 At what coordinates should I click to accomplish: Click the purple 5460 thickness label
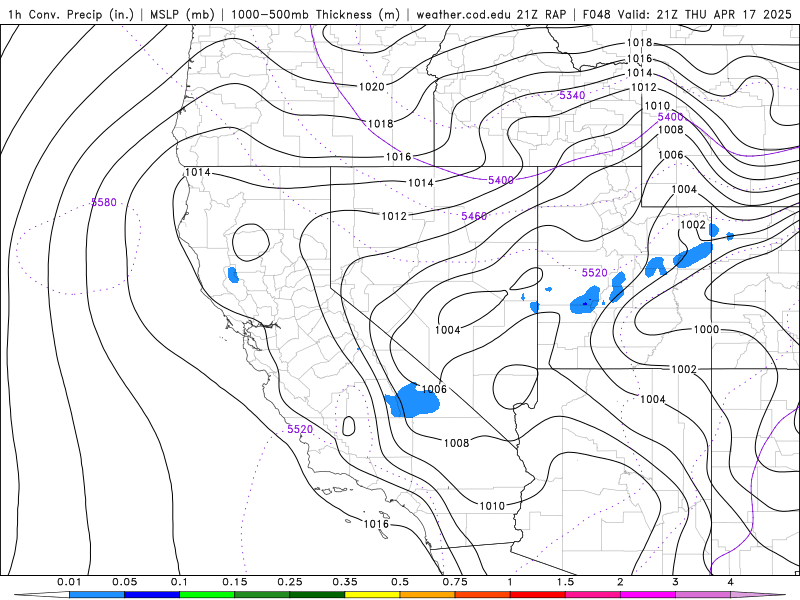474,216
